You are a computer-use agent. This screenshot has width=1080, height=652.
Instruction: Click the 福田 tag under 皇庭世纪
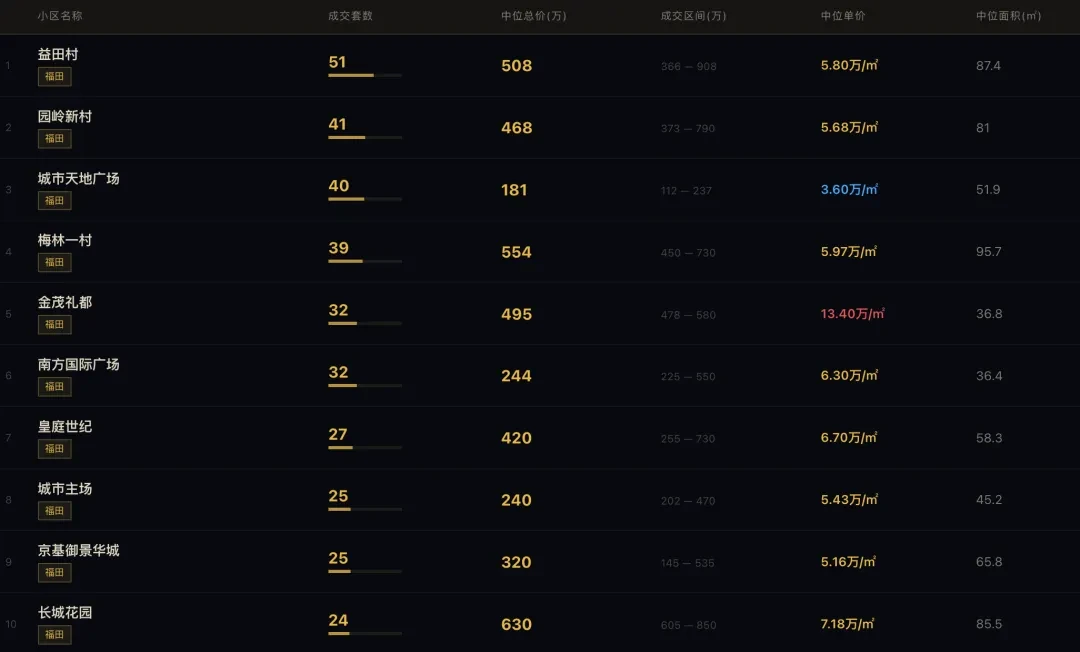coord(55,449)
